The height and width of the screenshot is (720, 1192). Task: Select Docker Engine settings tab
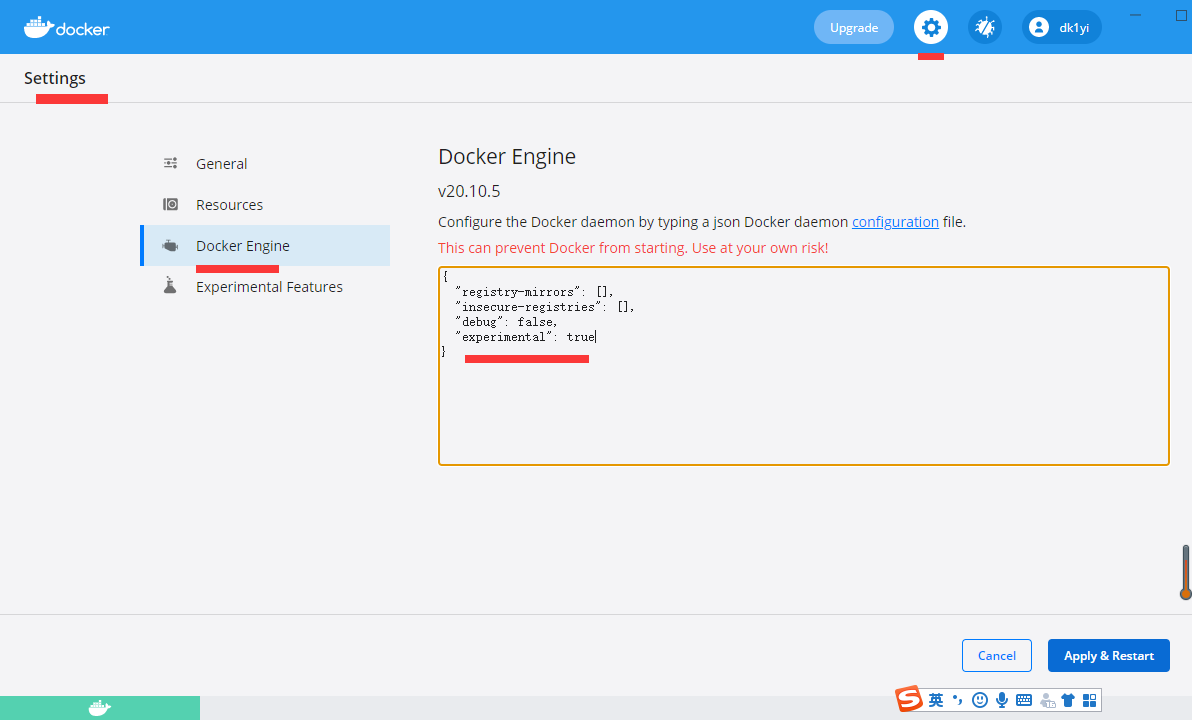(265, 246)
